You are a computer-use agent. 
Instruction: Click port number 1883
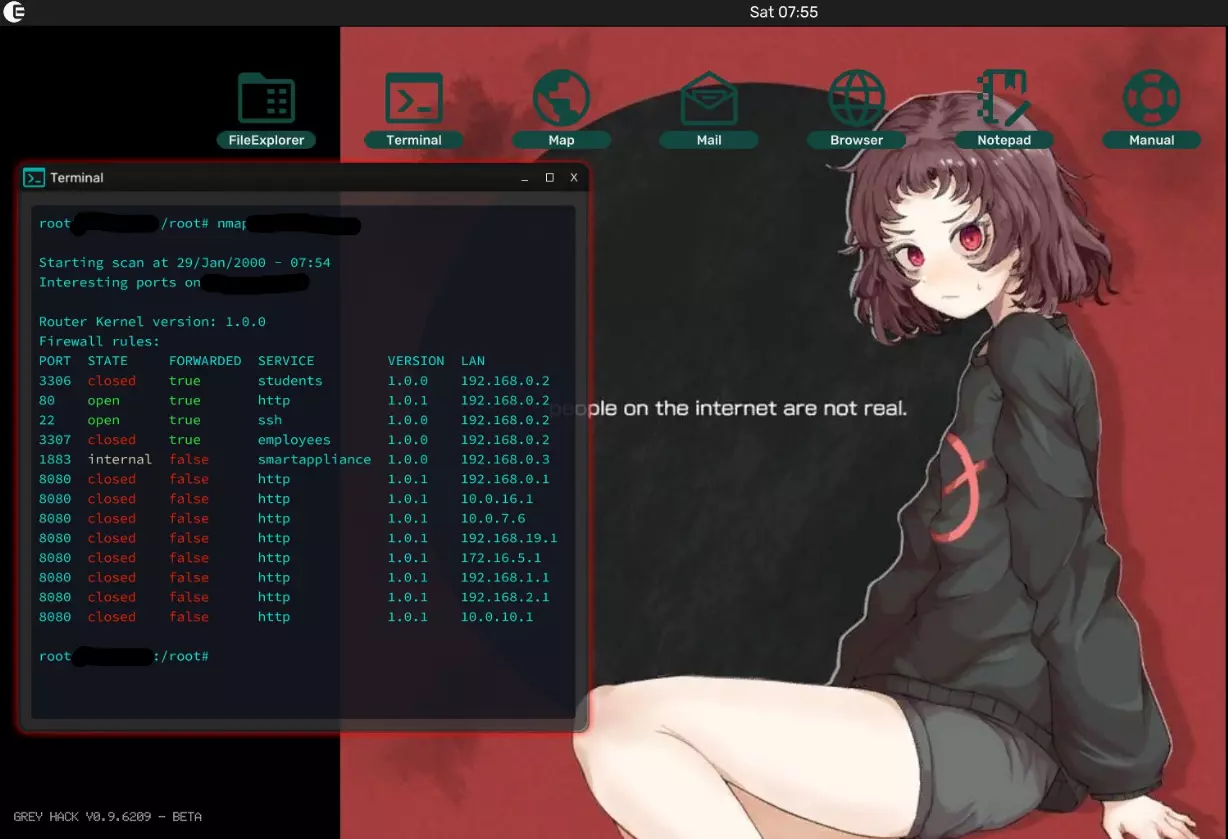coord(55,460)
